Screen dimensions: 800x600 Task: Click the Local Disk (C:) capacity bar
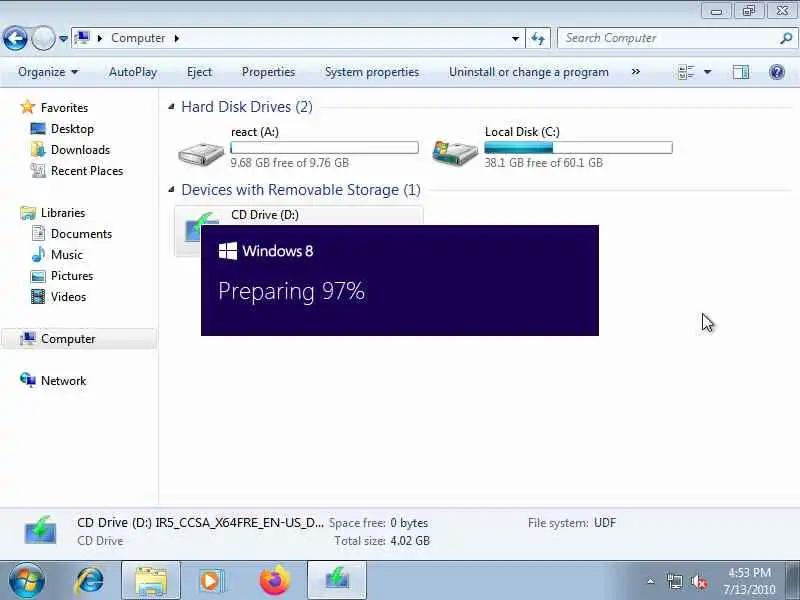click(578, 147)
